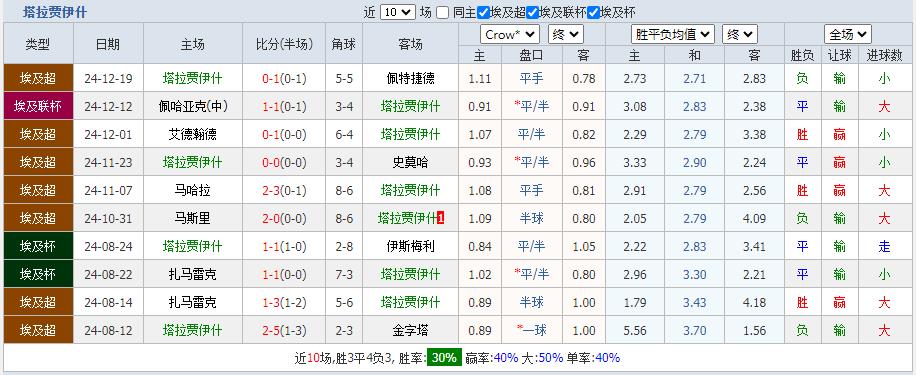Click away team 佩特捷德

410,78
